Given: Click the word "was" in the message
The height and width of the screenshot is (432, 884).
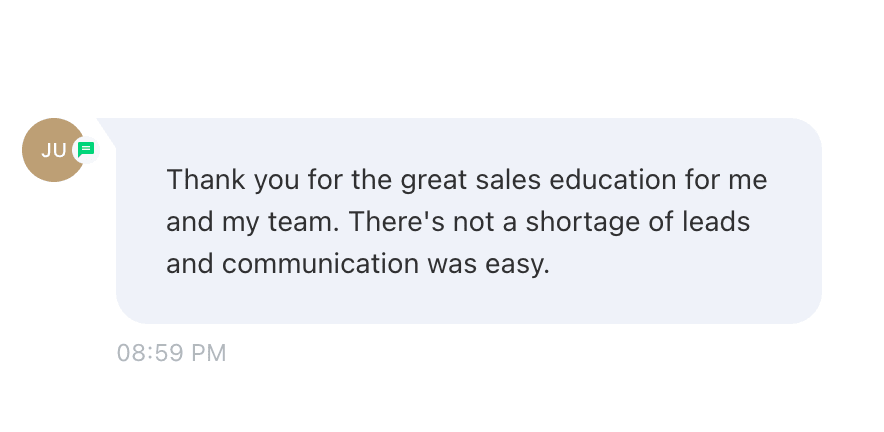Looking at the screenshot, I should point(450,265).
